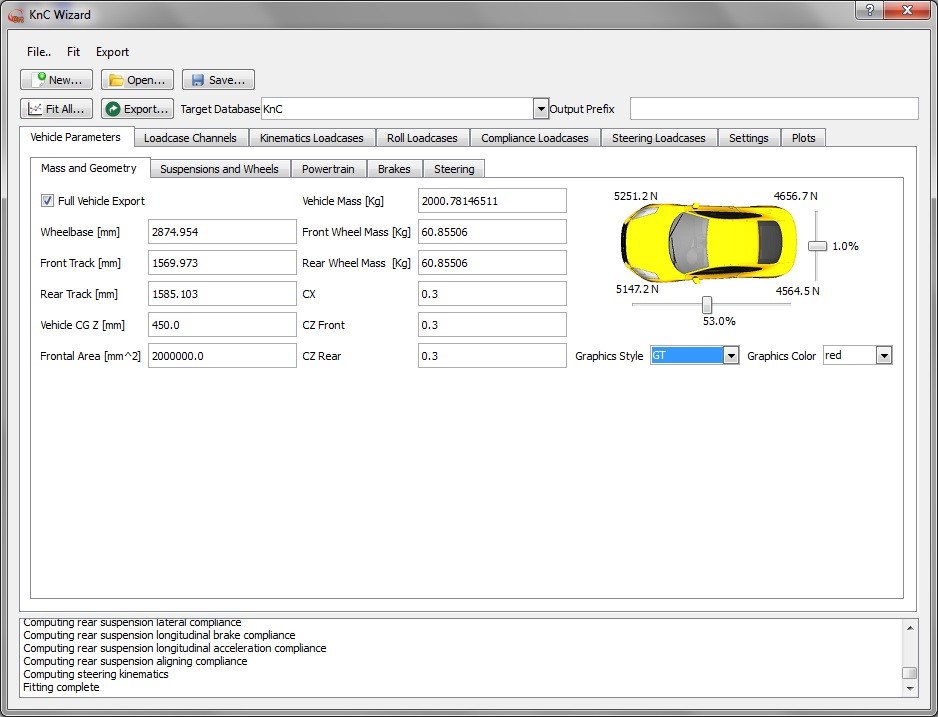938x717 pixels.
Task: Open a file with the folder icon button
Action: pos(138,80)
